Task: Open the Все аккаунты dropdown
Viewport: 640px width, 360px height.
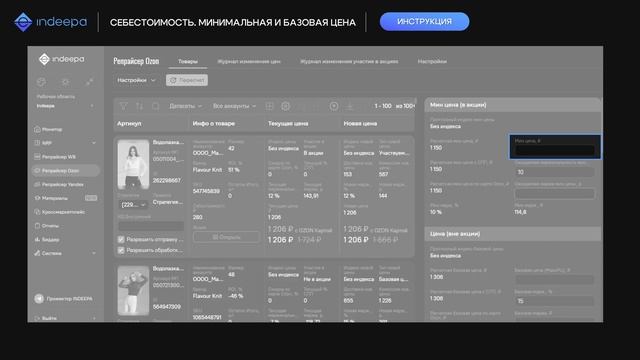Action: tap(234, 106)
